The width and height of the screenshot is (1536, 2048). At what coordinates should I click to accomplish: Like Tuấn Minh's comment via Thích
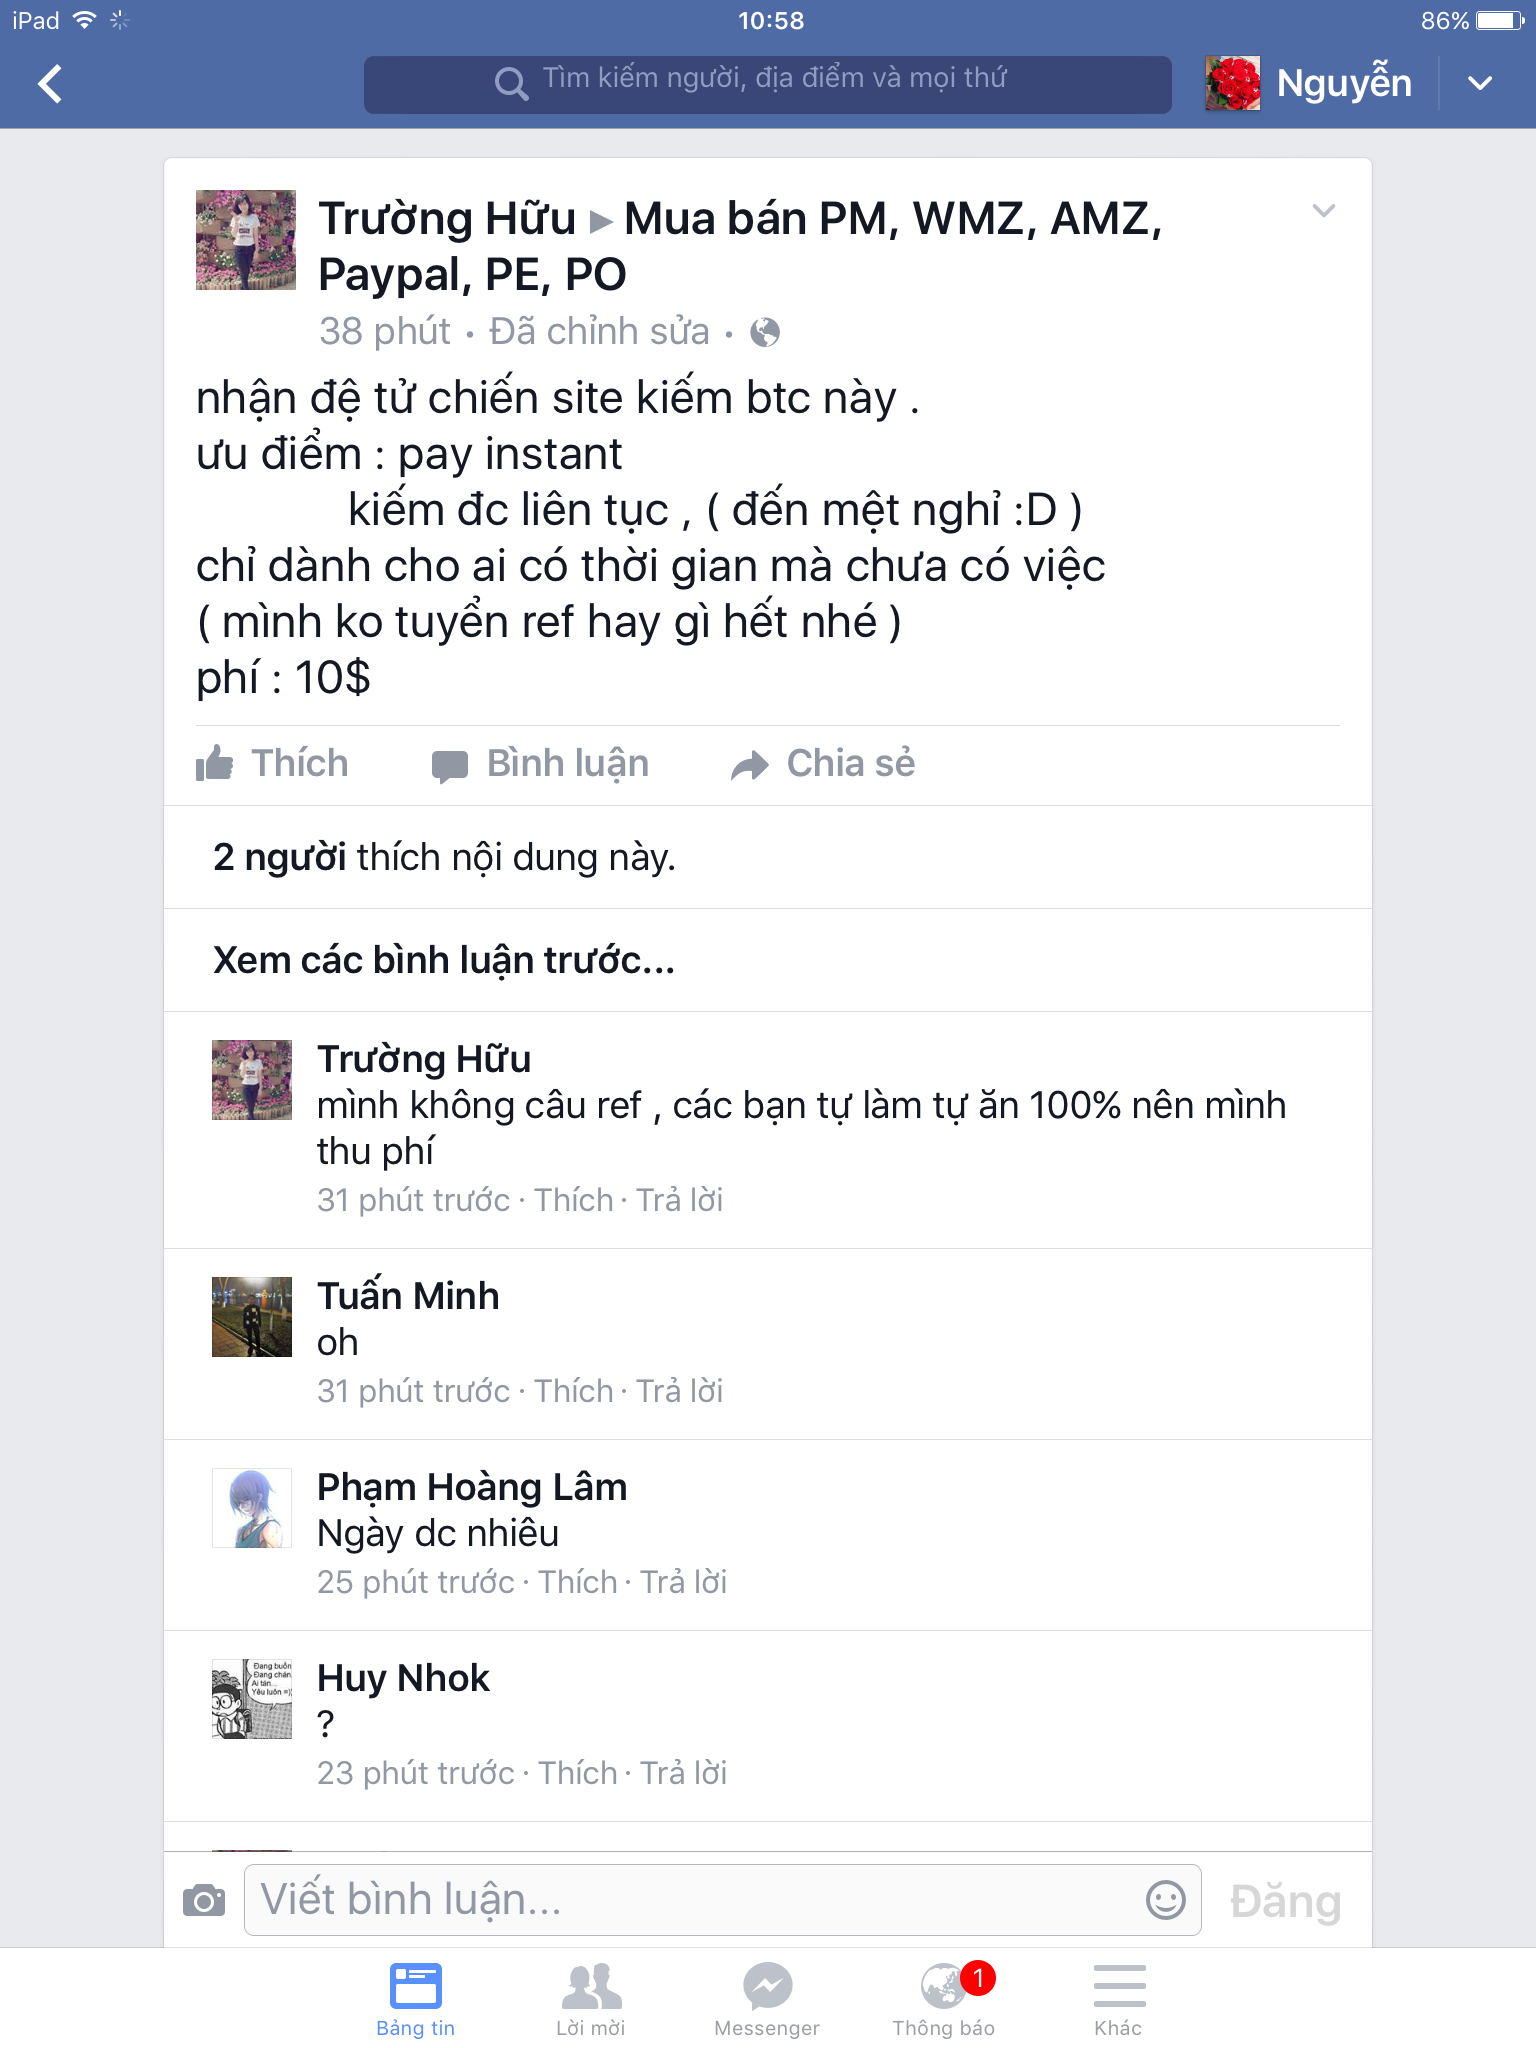574,1391
